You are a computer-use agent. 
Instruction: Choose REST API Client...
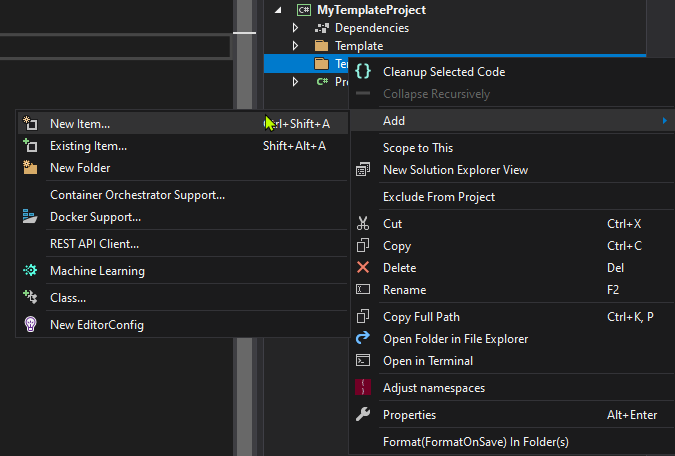tap(182, 244)
